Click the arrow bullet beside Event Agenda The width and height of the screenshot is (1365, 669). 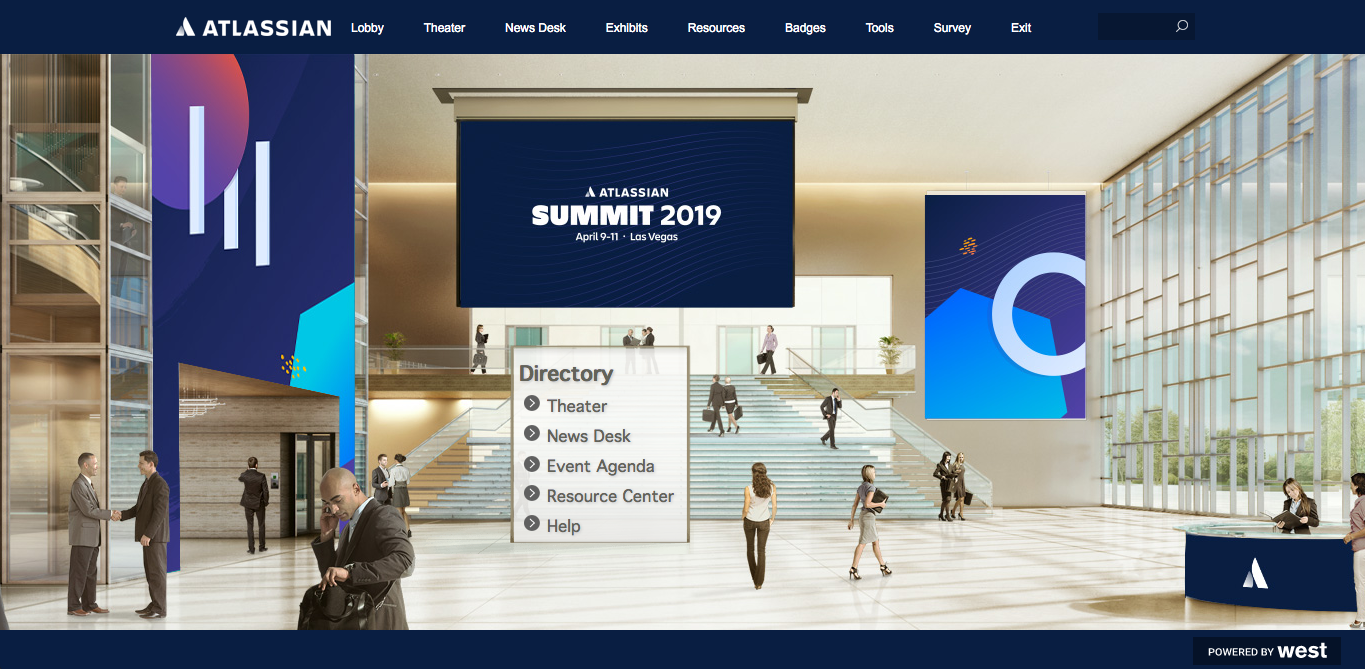pyautogui.click(x=532, y=464)
